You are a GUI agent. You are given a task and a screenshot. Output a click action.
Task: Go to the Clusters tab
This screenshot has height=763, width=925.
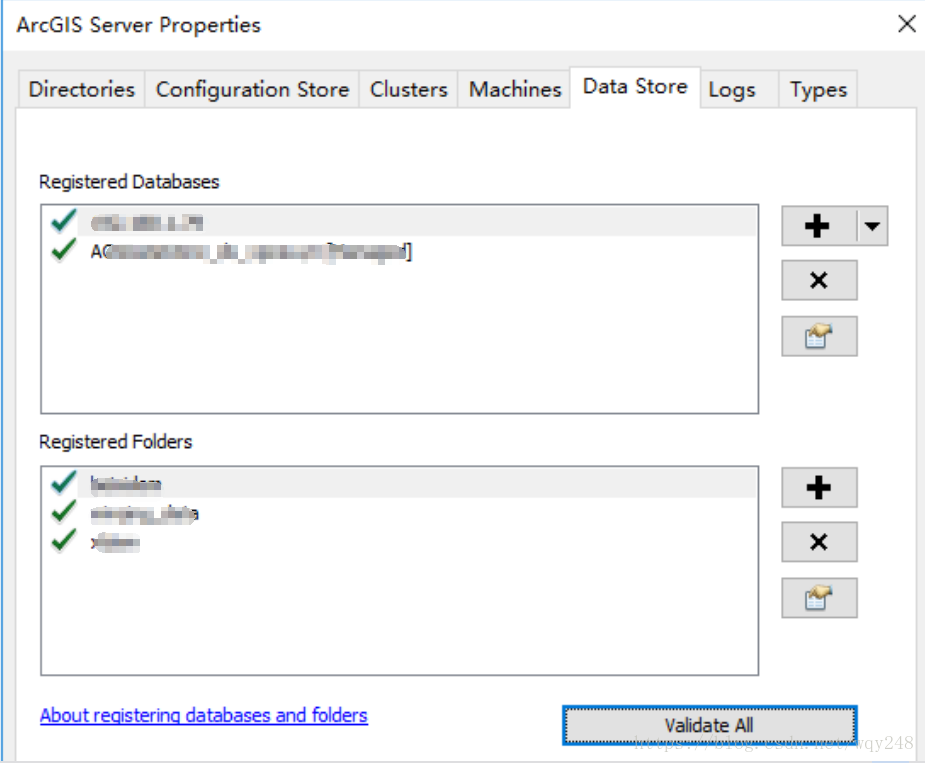point(408,90)
